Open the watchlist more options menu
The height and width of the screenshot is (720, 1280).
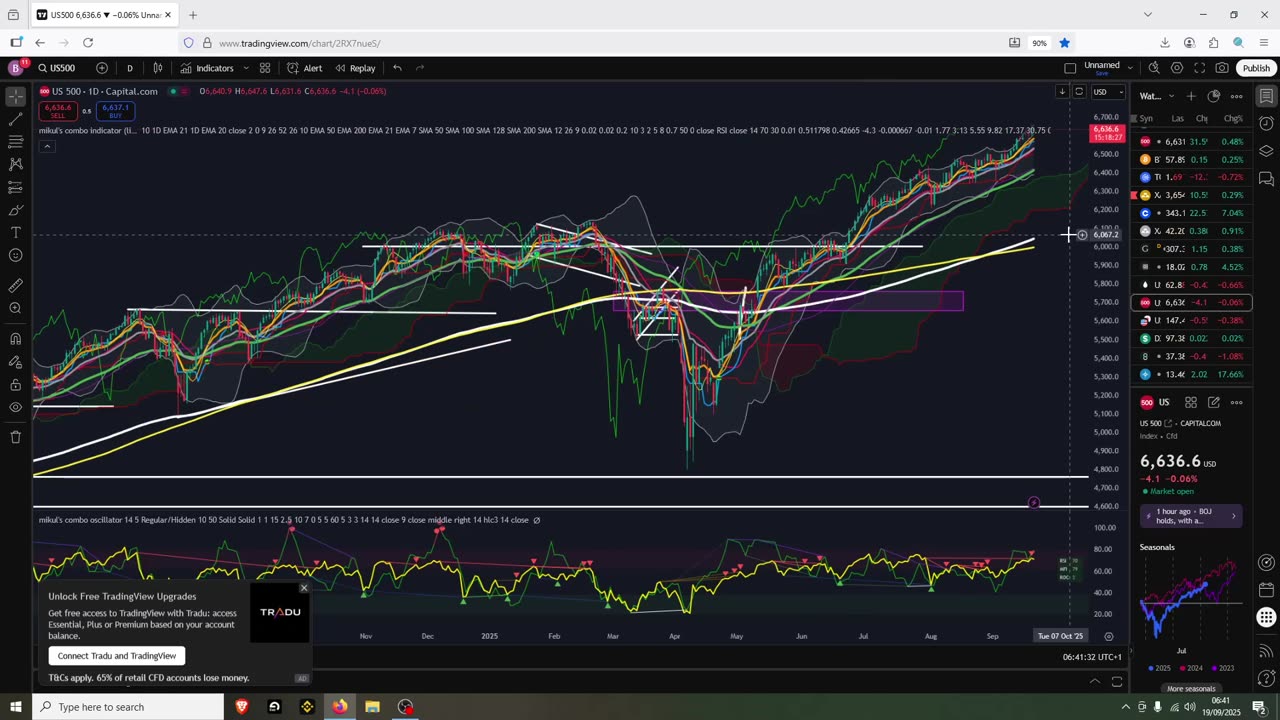tap(1237, 96)
